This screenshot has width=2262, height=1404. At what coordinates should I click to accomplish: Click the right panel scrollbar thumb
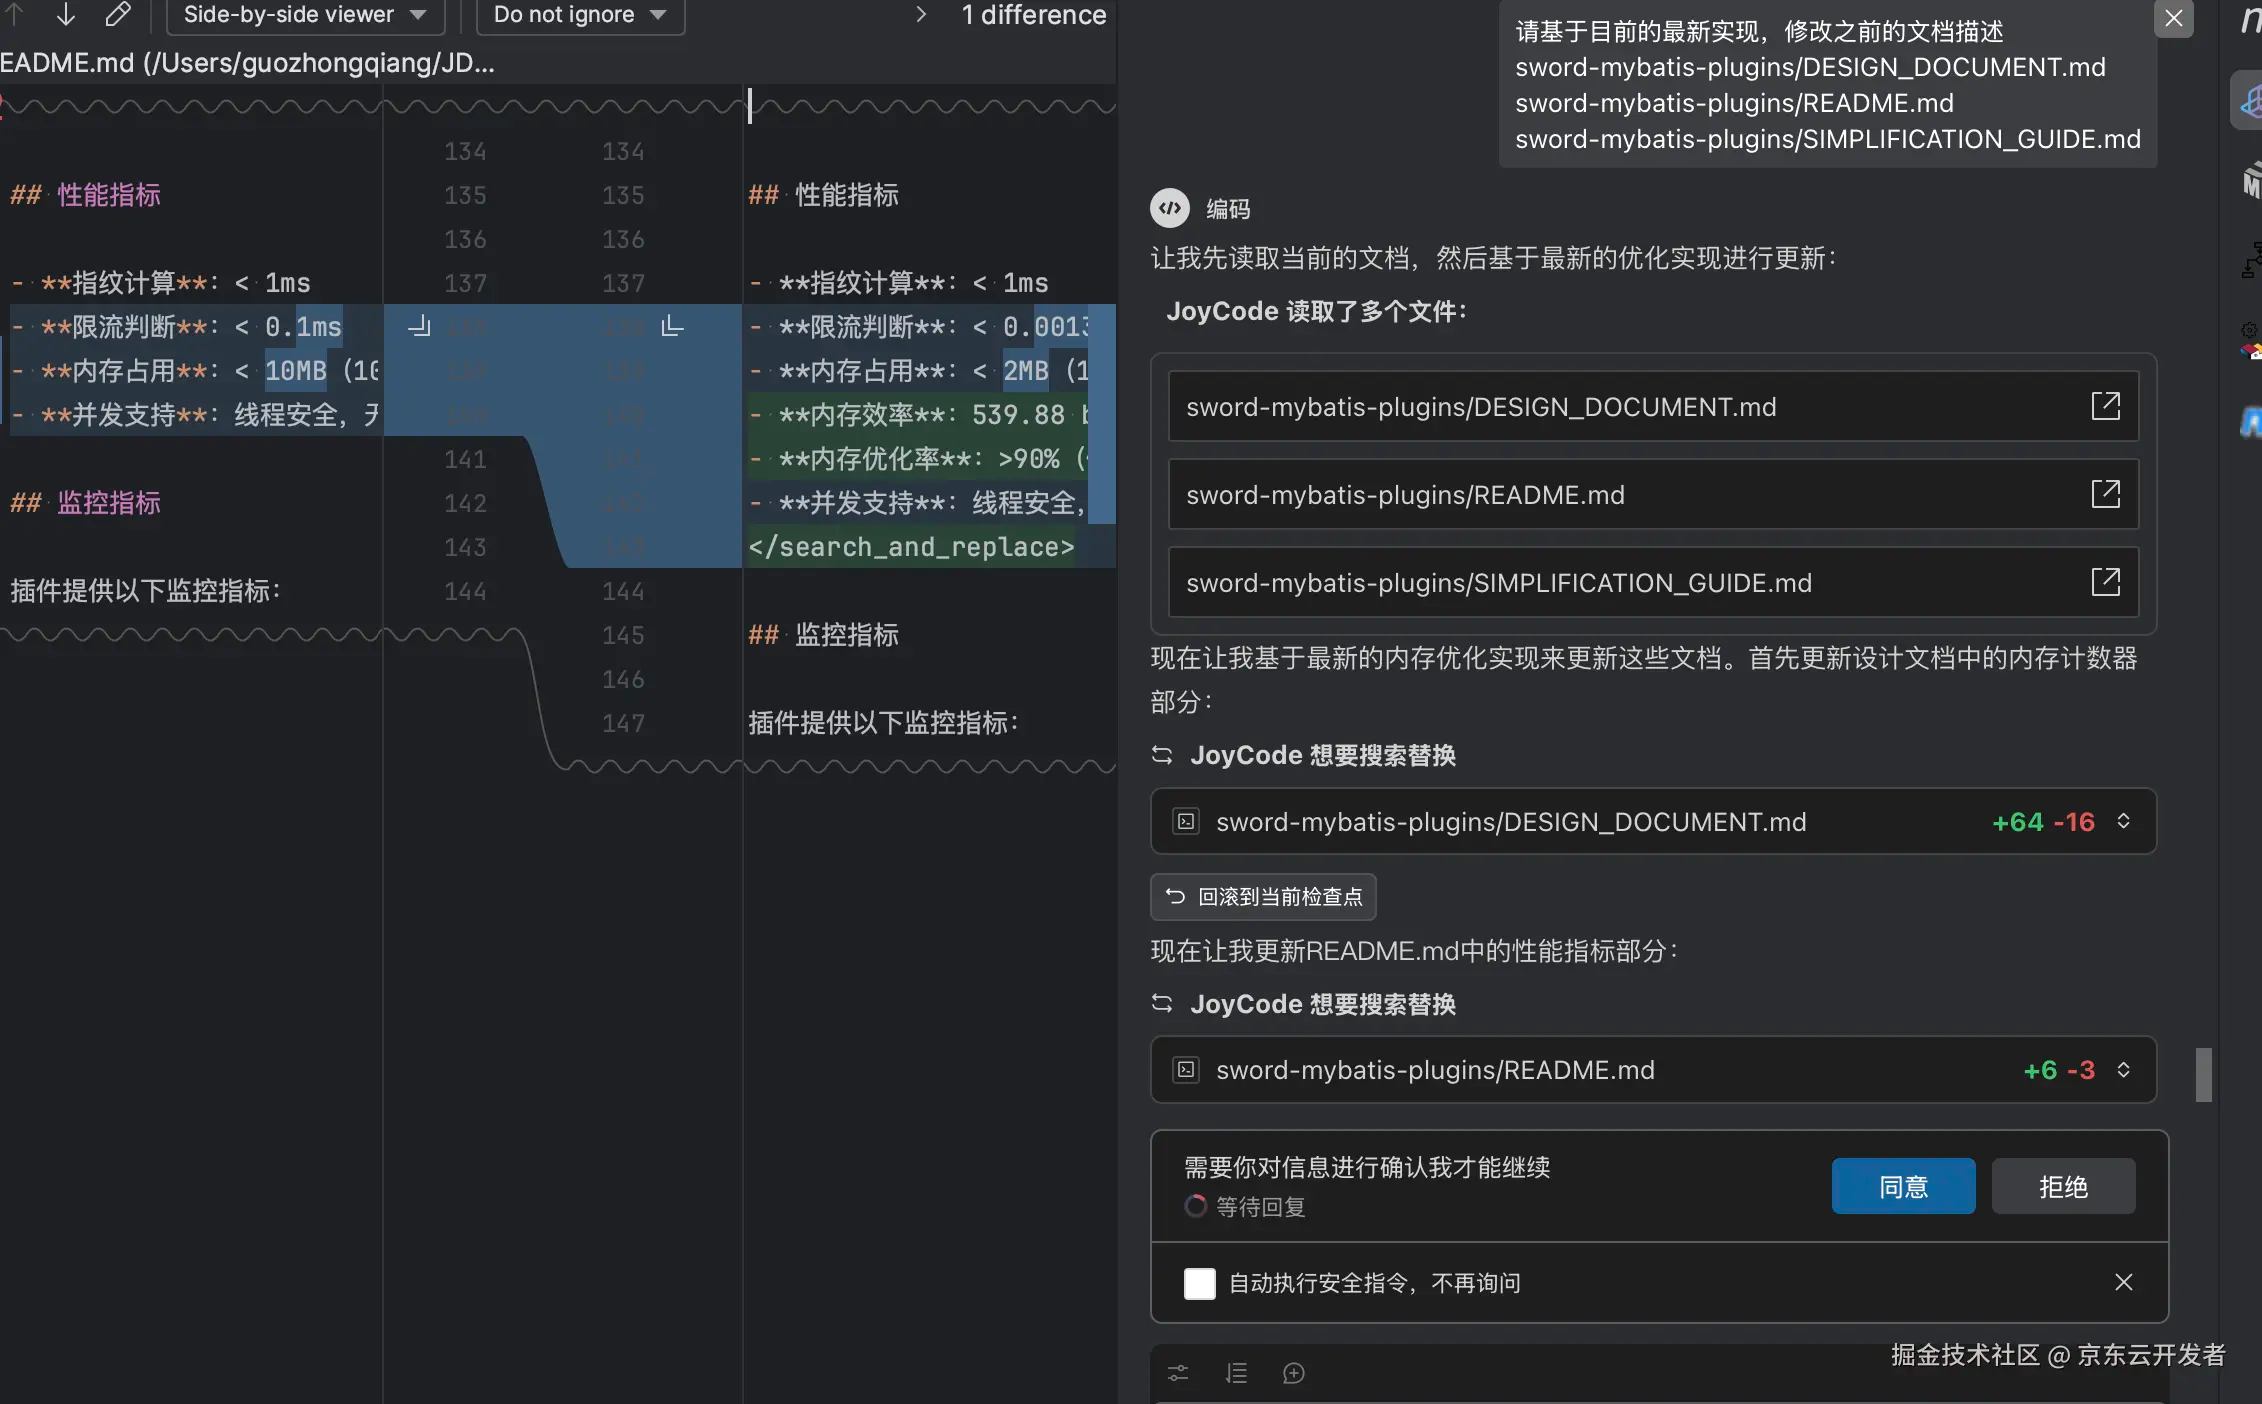click(2202, 1075)
